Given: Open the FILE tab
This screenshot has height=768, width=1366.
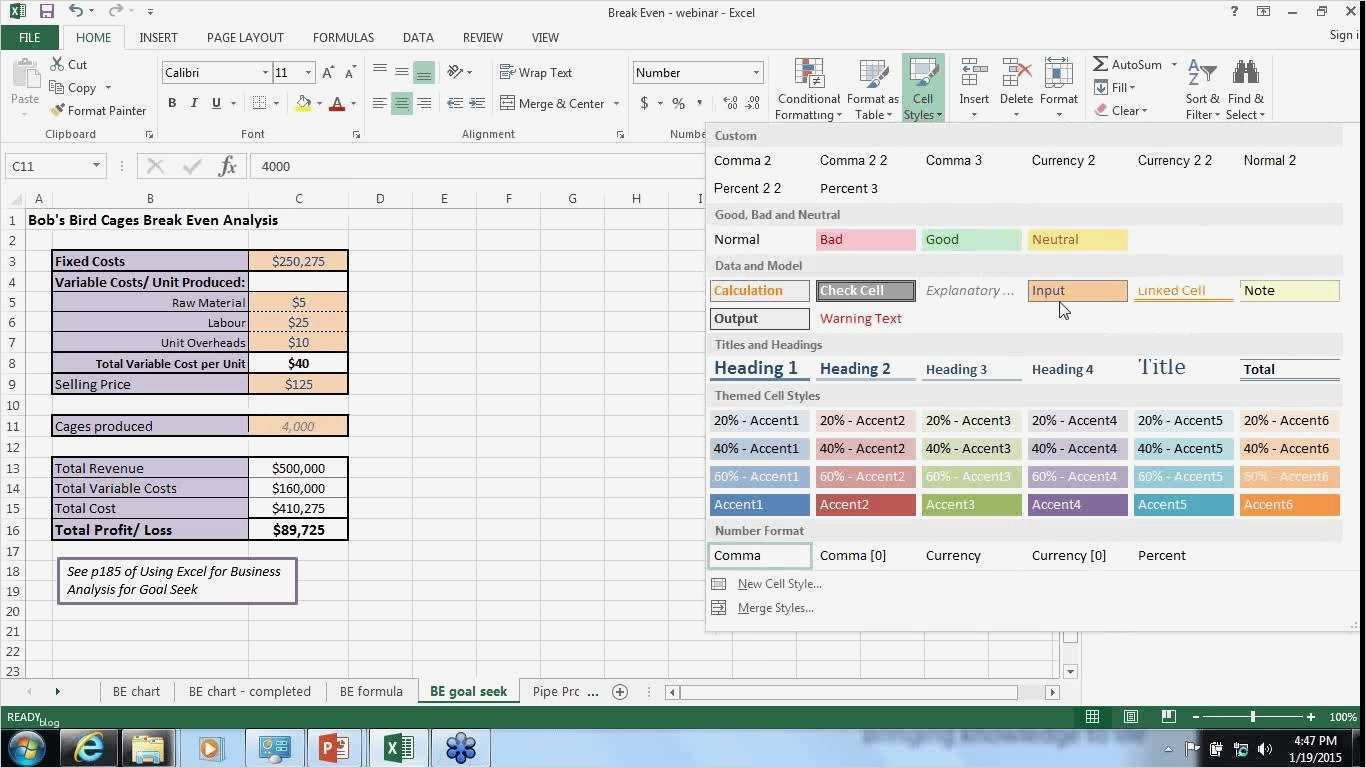Looking at the screenshot, I should point(29,37).
